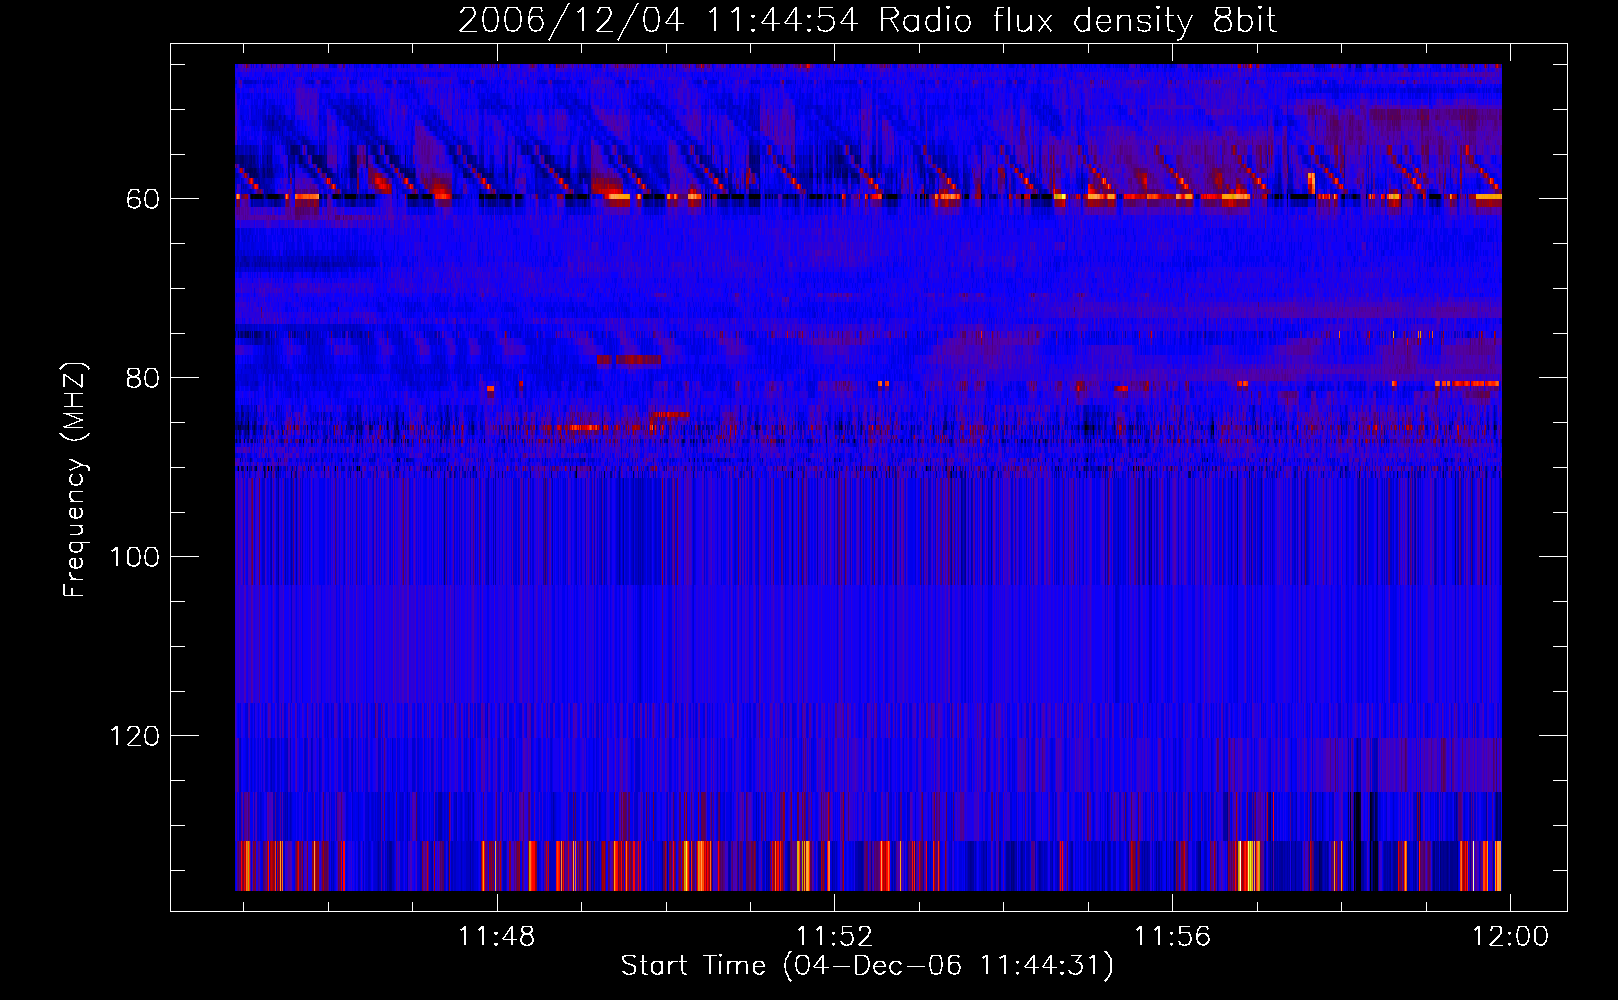The image size is (1618, 1000).
Task: Select the plot title '2006/12/04 11:44:54 Radio flux density 8bit'
Action: 867,21
